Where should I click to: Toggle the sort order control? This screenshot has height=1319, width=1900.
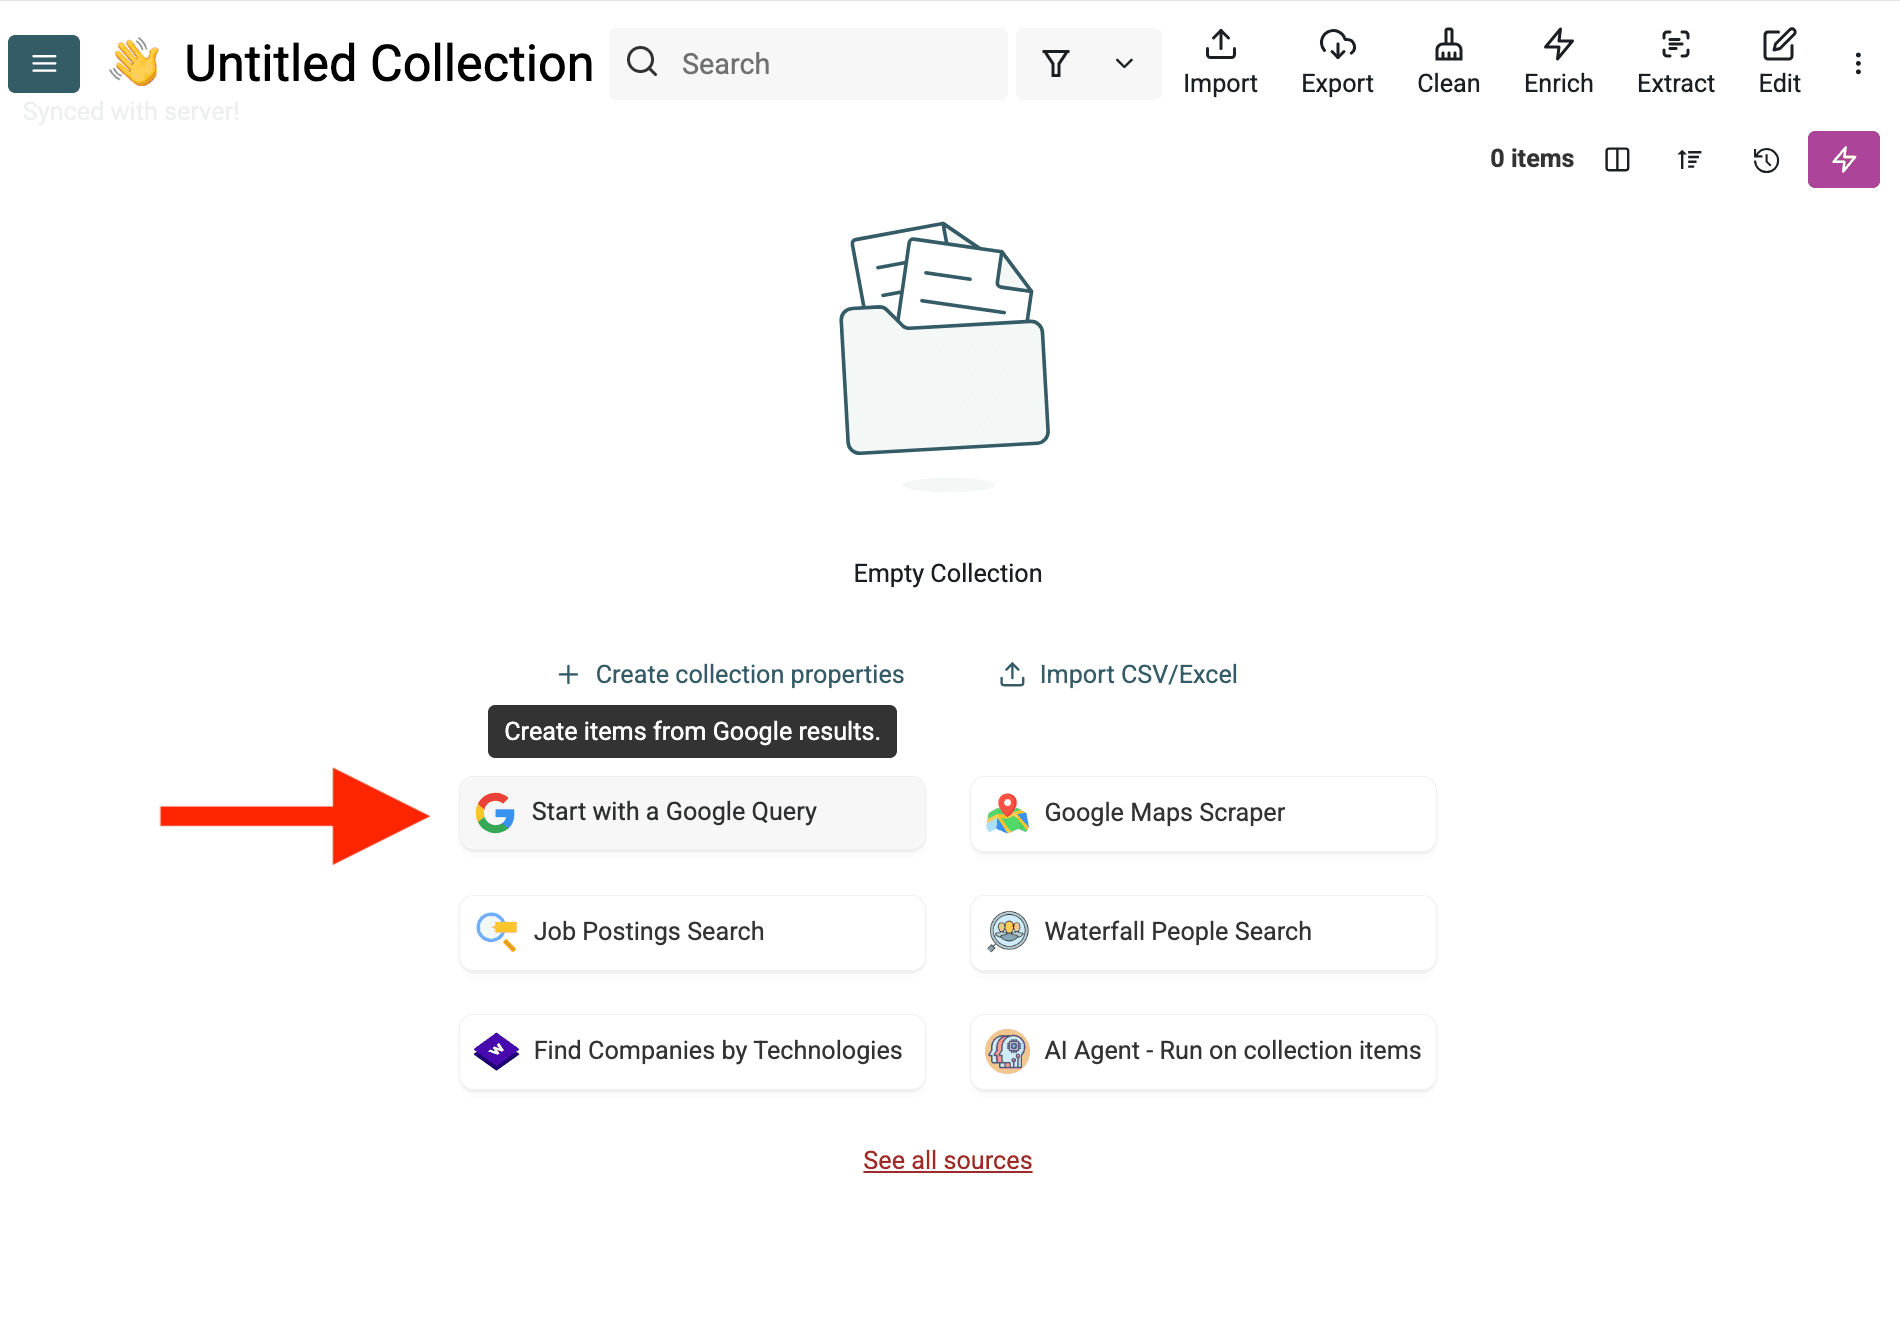tap(1688, 159)
